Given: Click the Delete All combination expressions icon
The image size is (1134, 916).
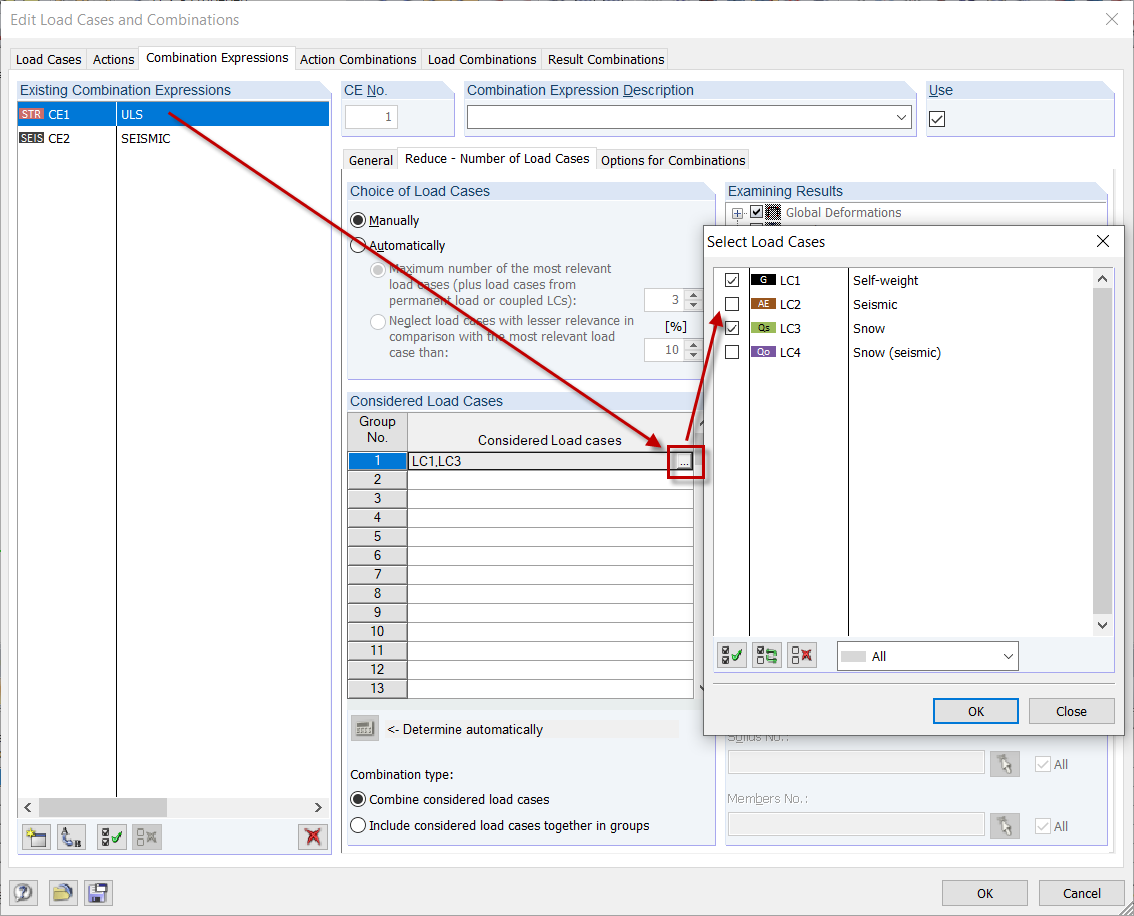Looking at the screenshot, I should coord(312,837).
